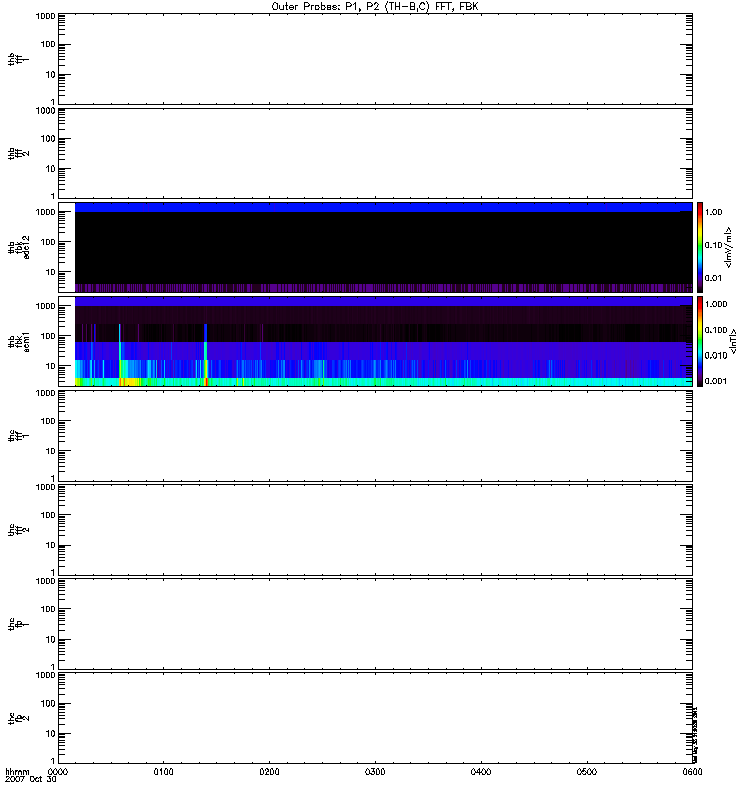The height and width of the screenshot is (800, 750).
Task: Click the 100 tick label of thc fff 2
Action: tap(48, 515)
